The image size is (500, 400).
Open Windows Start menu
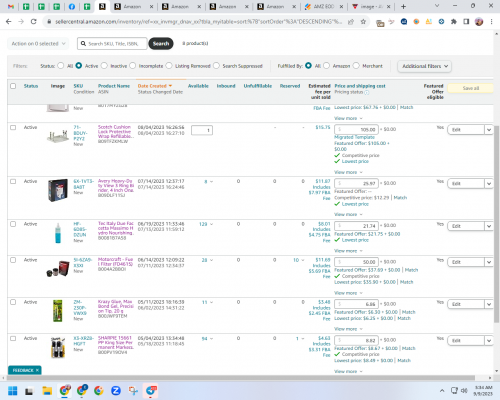pyautogui.click(x=13, y=390)
